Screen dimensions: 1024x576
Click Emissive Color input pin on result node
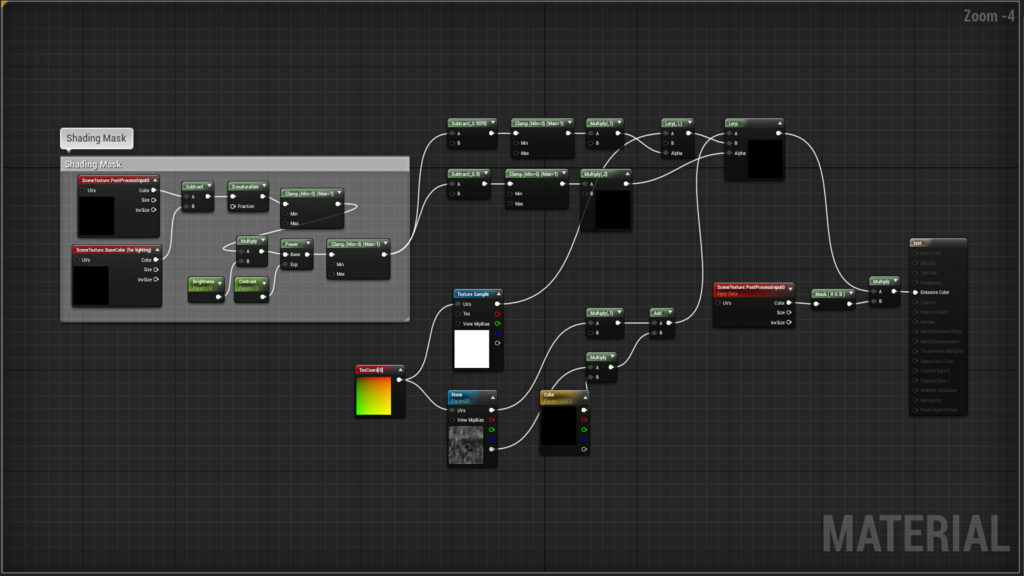pos(916,293)
